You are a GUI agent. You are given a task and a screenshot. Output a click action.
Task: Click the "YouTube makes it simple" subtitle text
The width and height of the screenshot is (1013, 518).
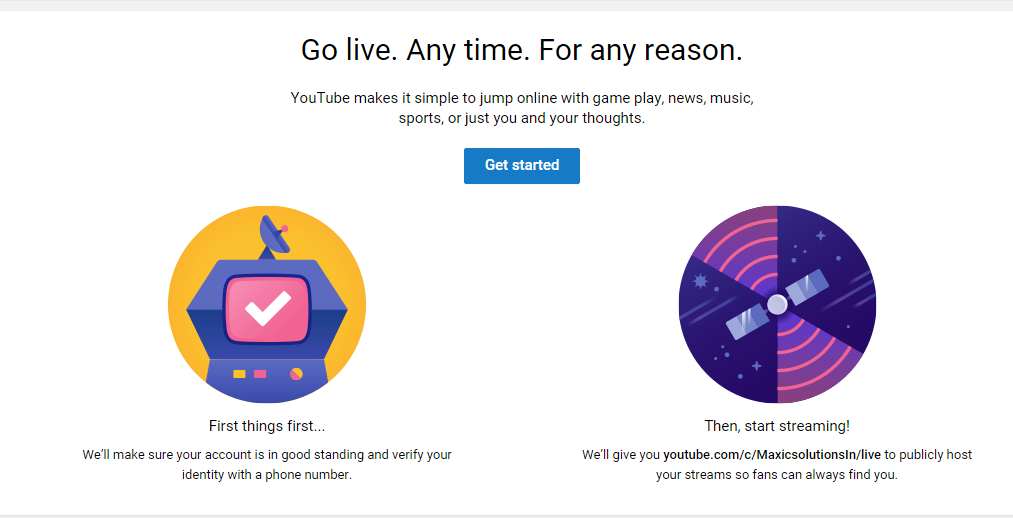point(521,108)
